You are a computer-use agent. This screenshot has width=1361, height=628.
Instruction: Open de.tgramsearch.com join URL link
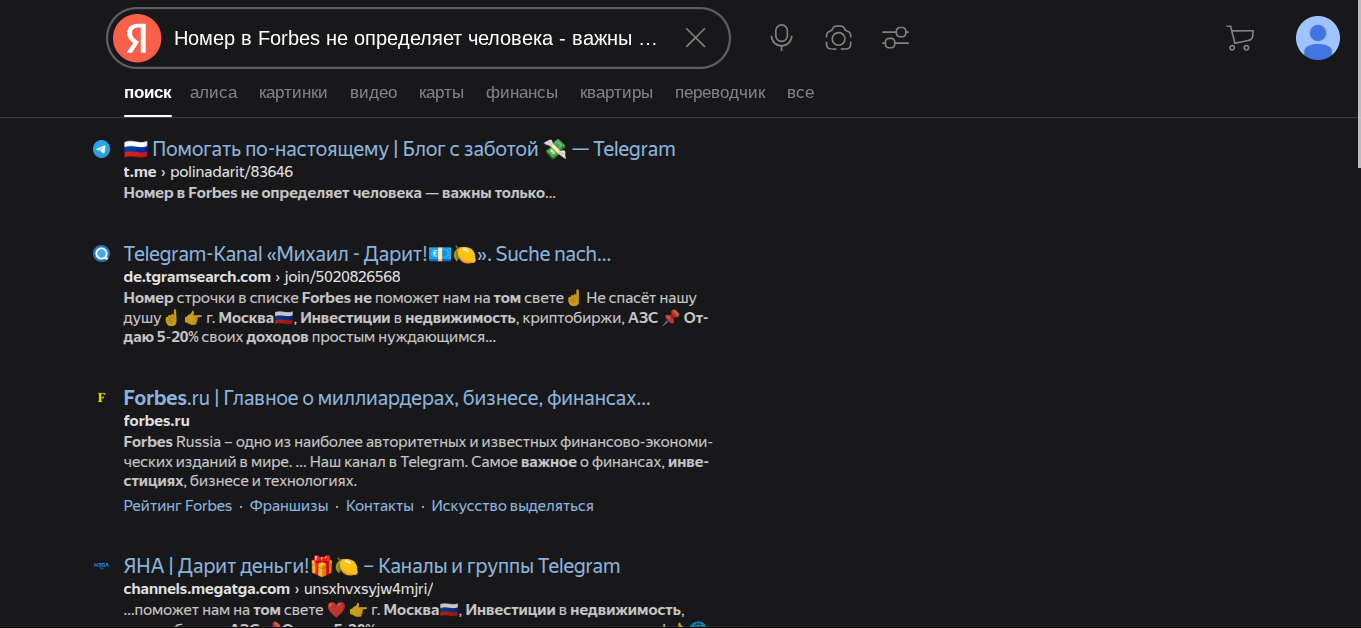(262, 277)
